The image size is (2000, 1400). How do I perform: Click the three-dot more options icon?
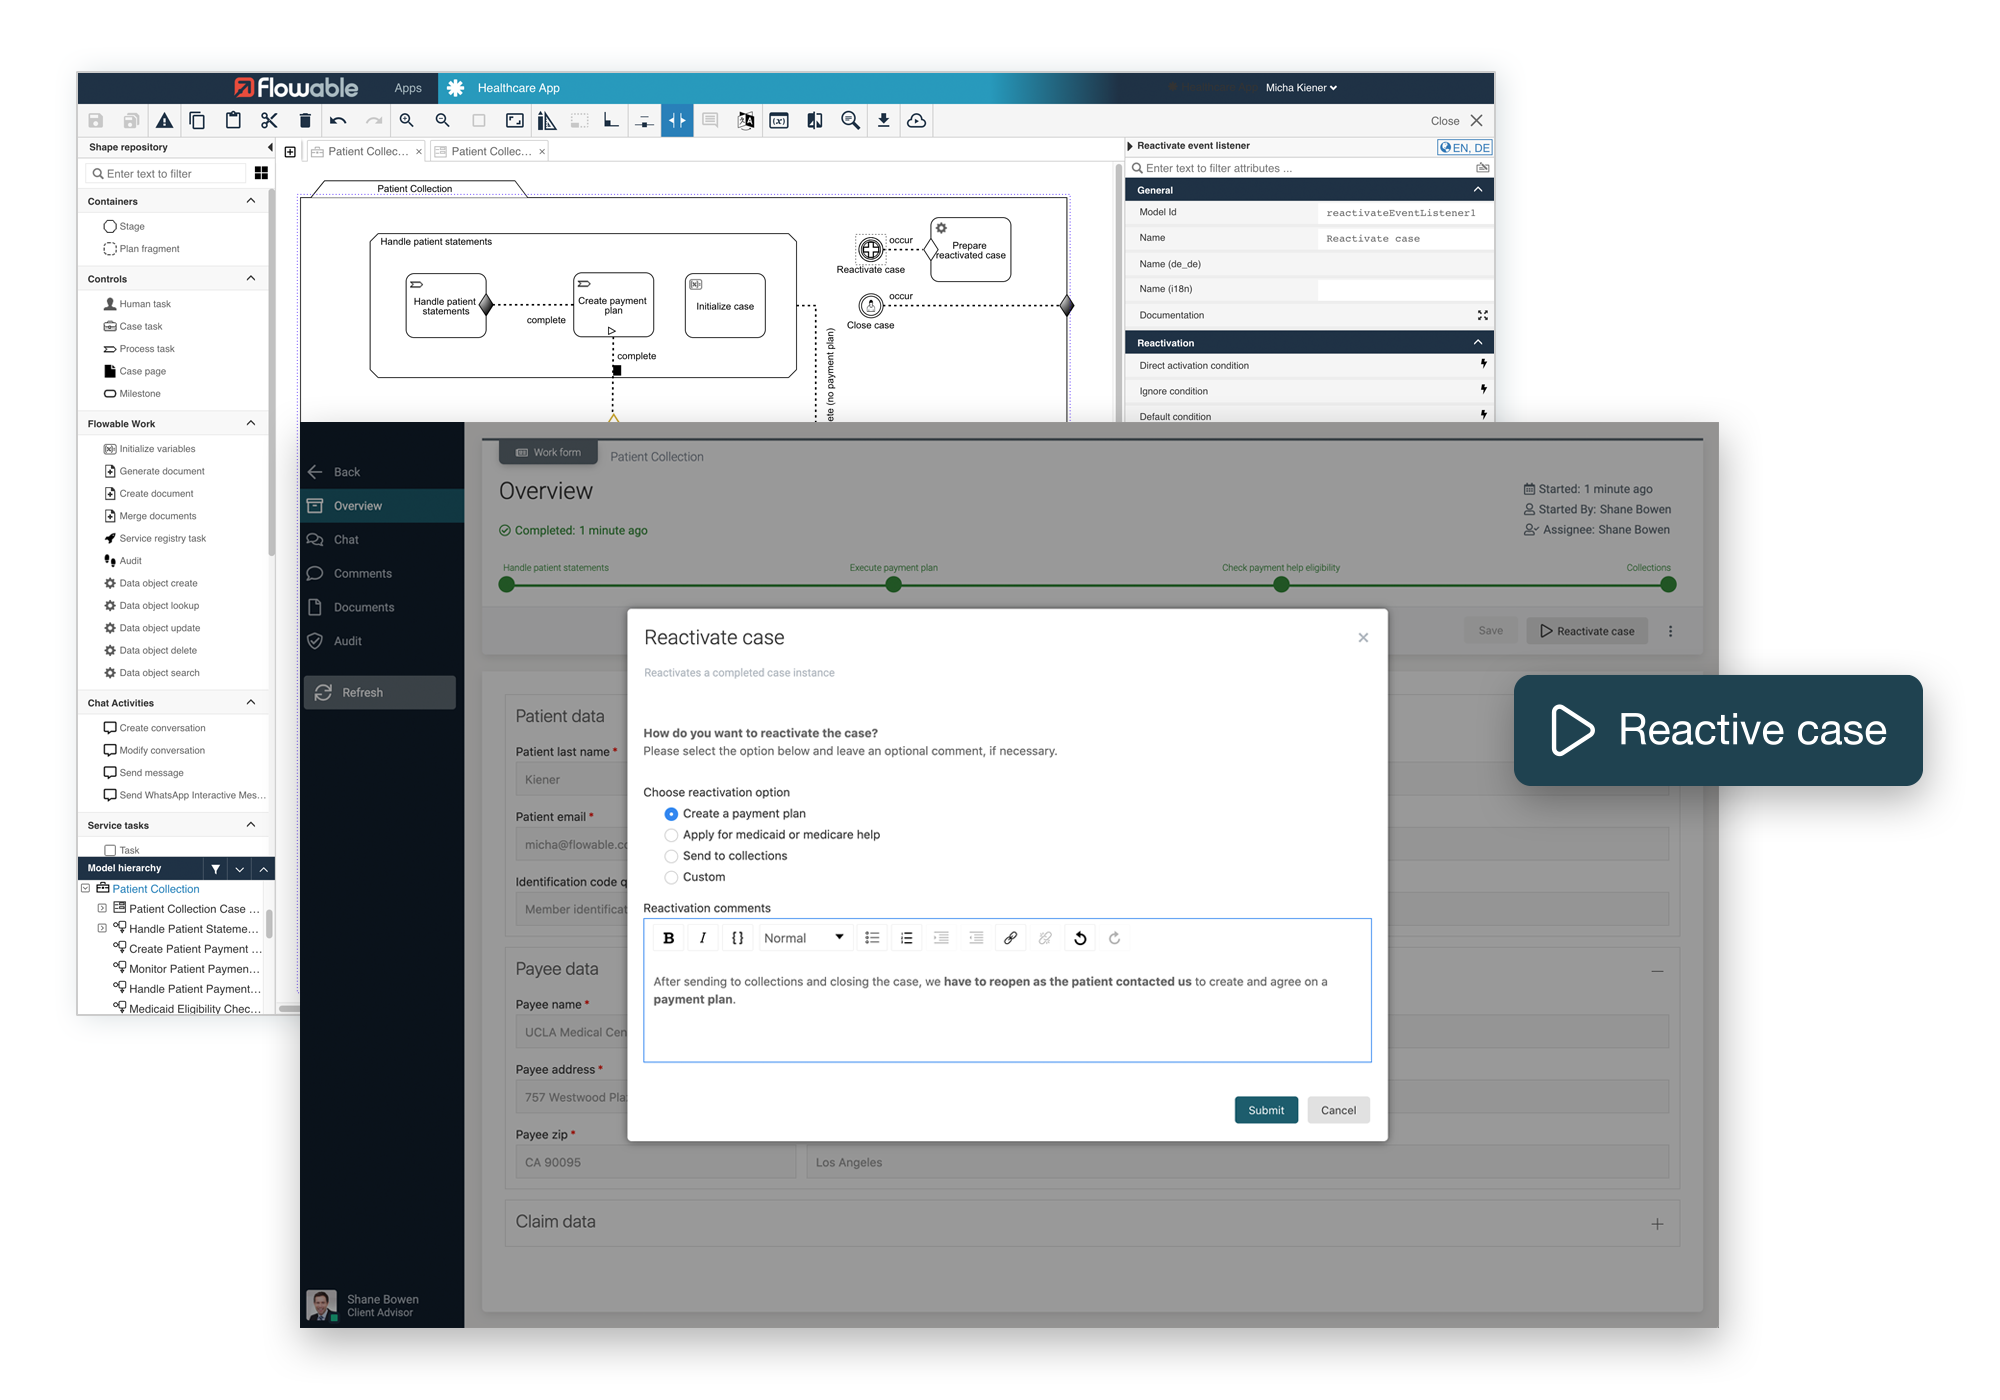(x=1670, y=631)
